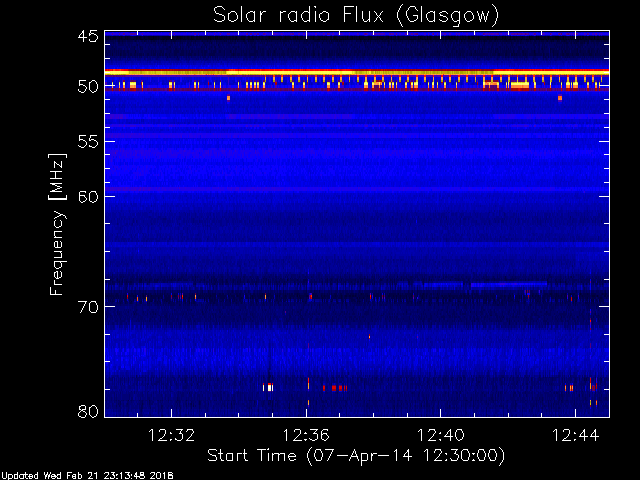
Task: Click the 45 frequency tick label
Action: point(88,36)
